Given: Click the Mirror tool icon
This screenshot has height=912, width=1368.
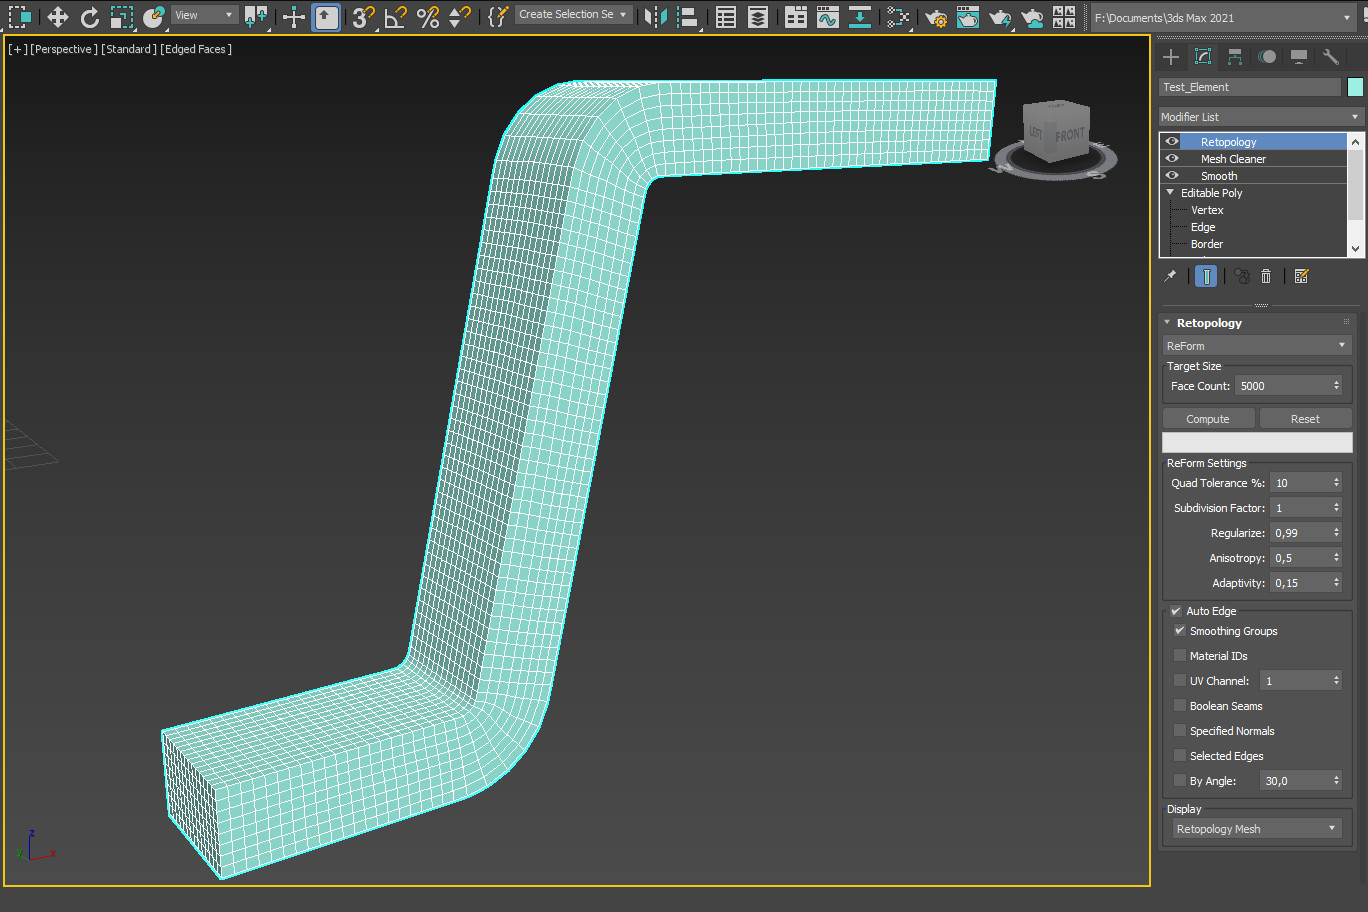Looking at the screenshot, I should (655, 17).
